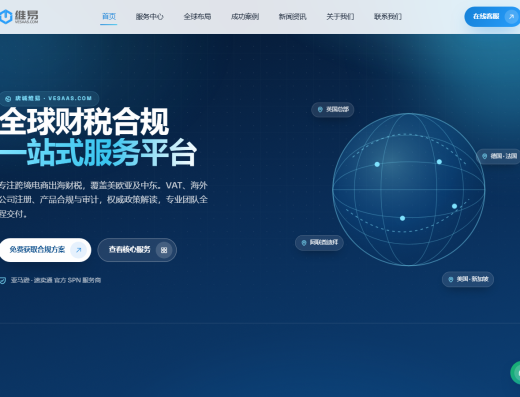
Task: Select the 迪拜 location label
Action: (x=319, y=243)
